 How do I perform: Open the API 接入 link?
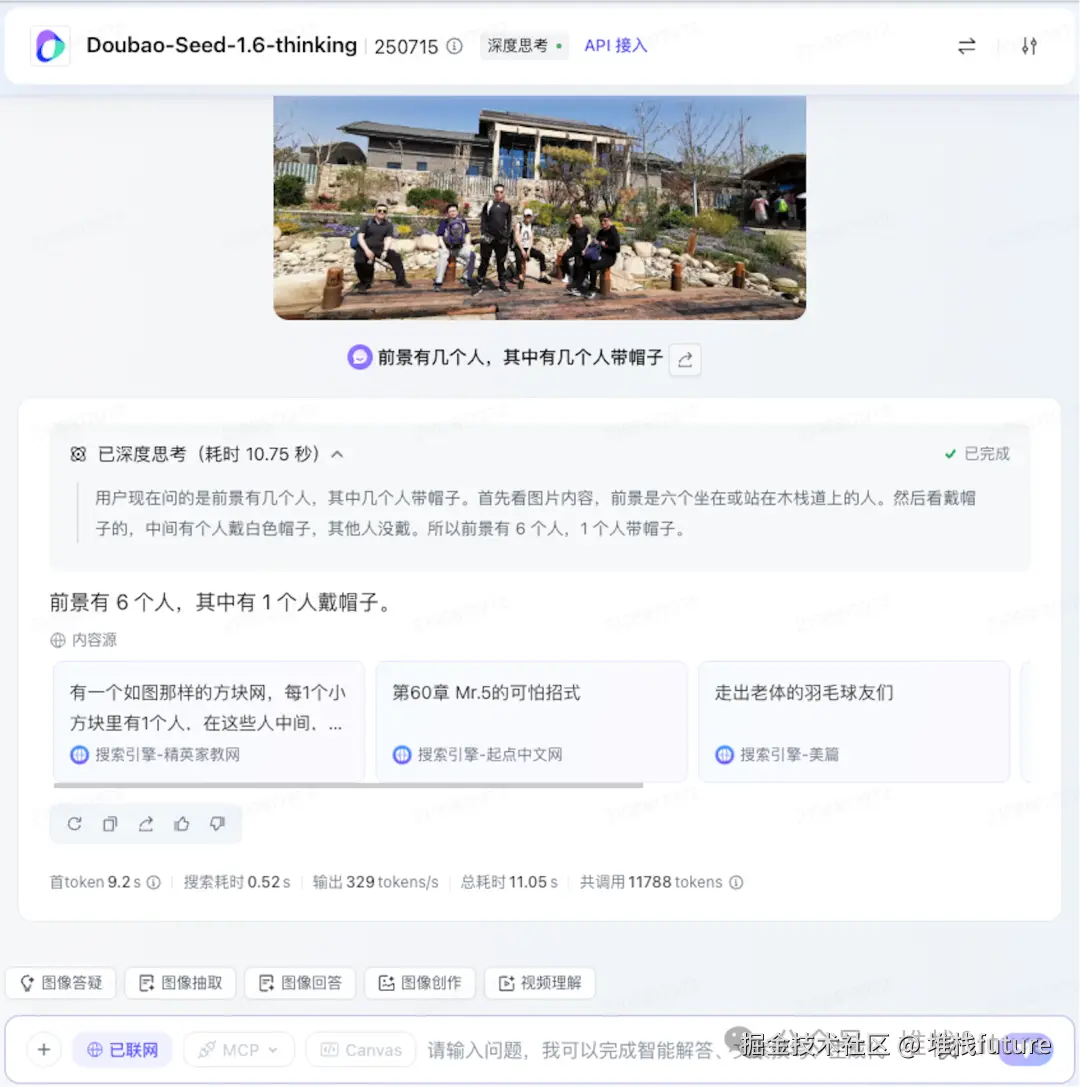(x=614, y=45)
